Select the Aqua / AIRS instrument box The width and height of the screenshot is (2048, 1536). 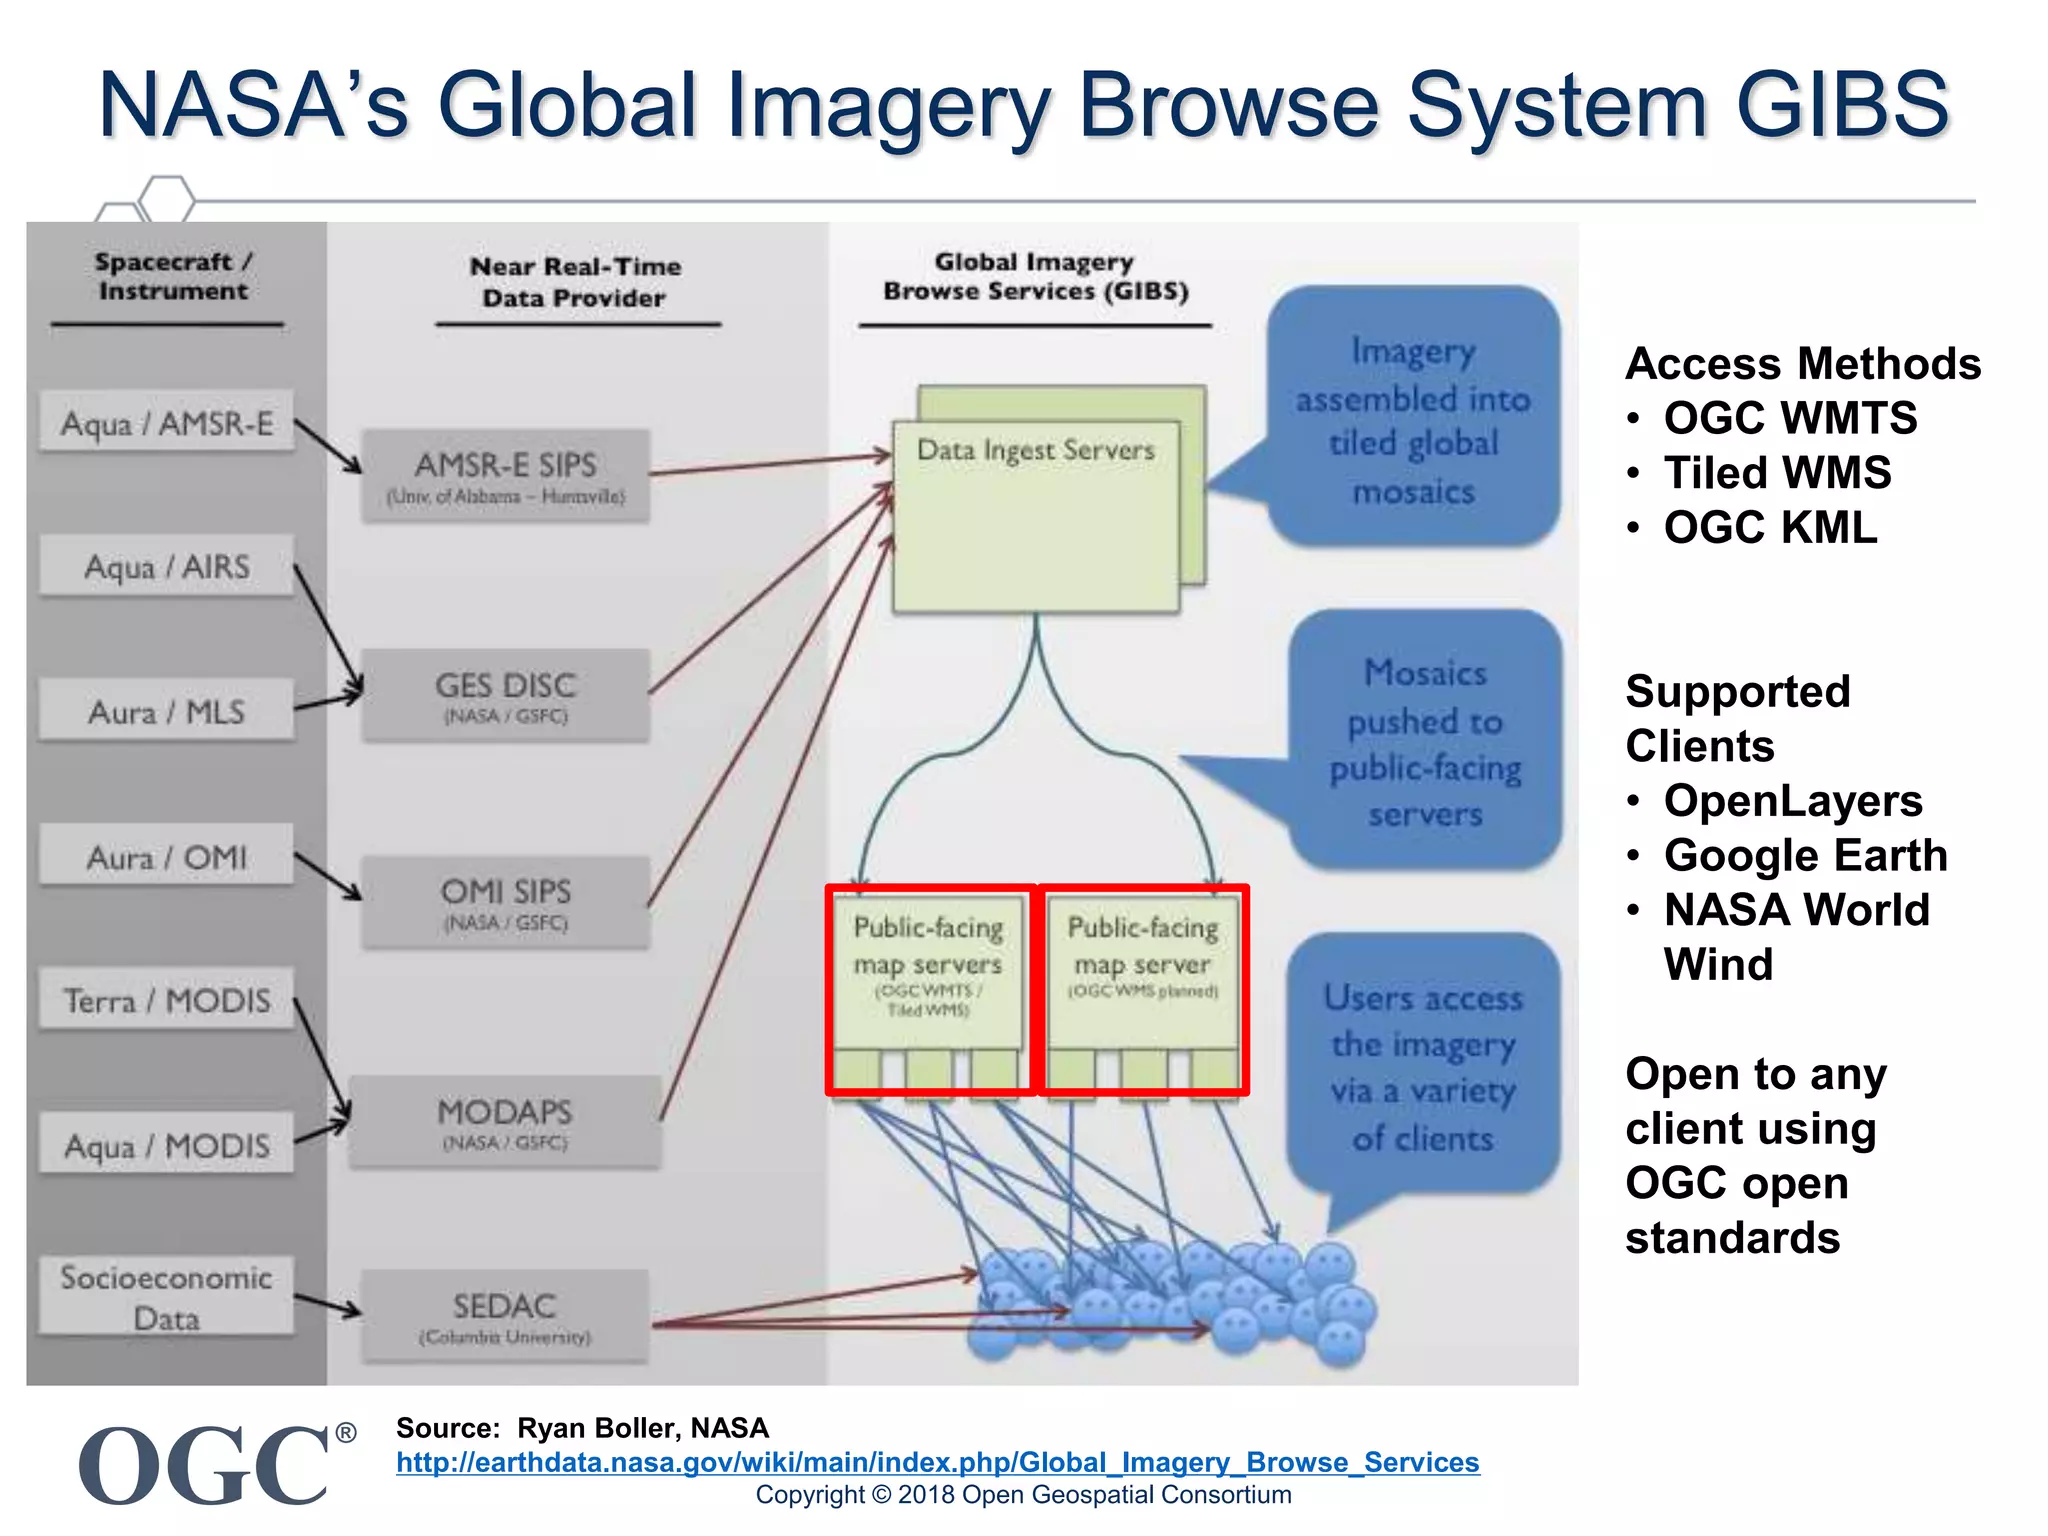point(167,567)
